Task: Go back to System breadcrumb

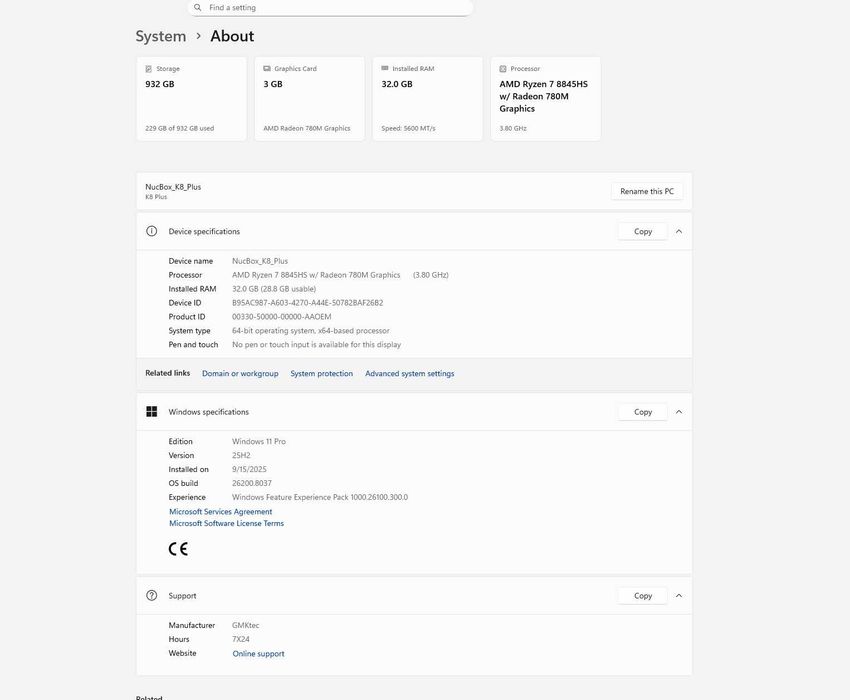Action: (161, 36)
